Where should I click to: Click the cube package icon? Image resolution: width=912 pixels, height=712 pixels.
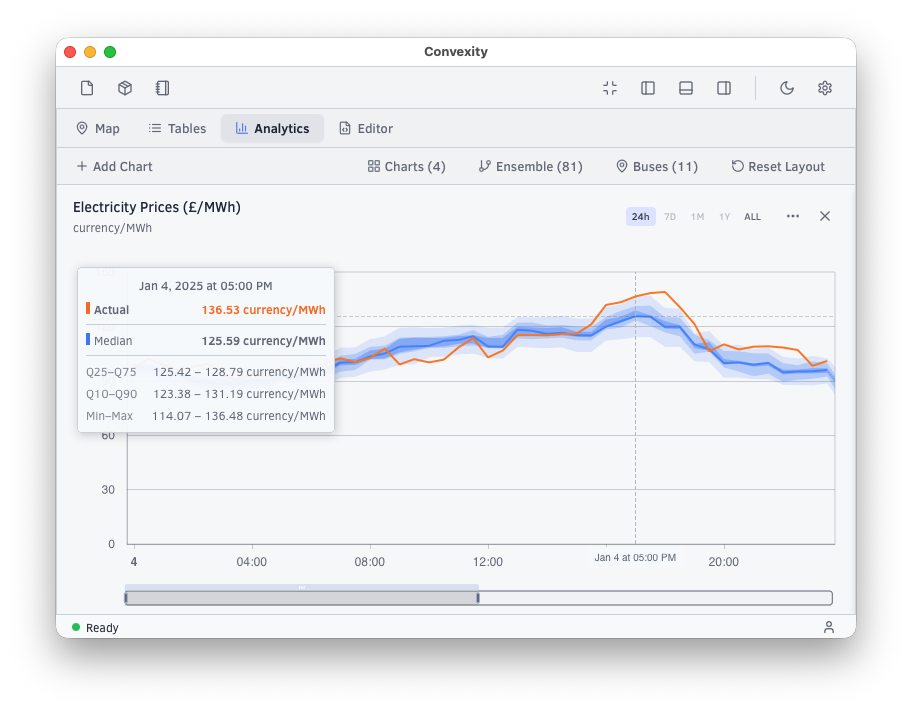(x=125, y=88)
